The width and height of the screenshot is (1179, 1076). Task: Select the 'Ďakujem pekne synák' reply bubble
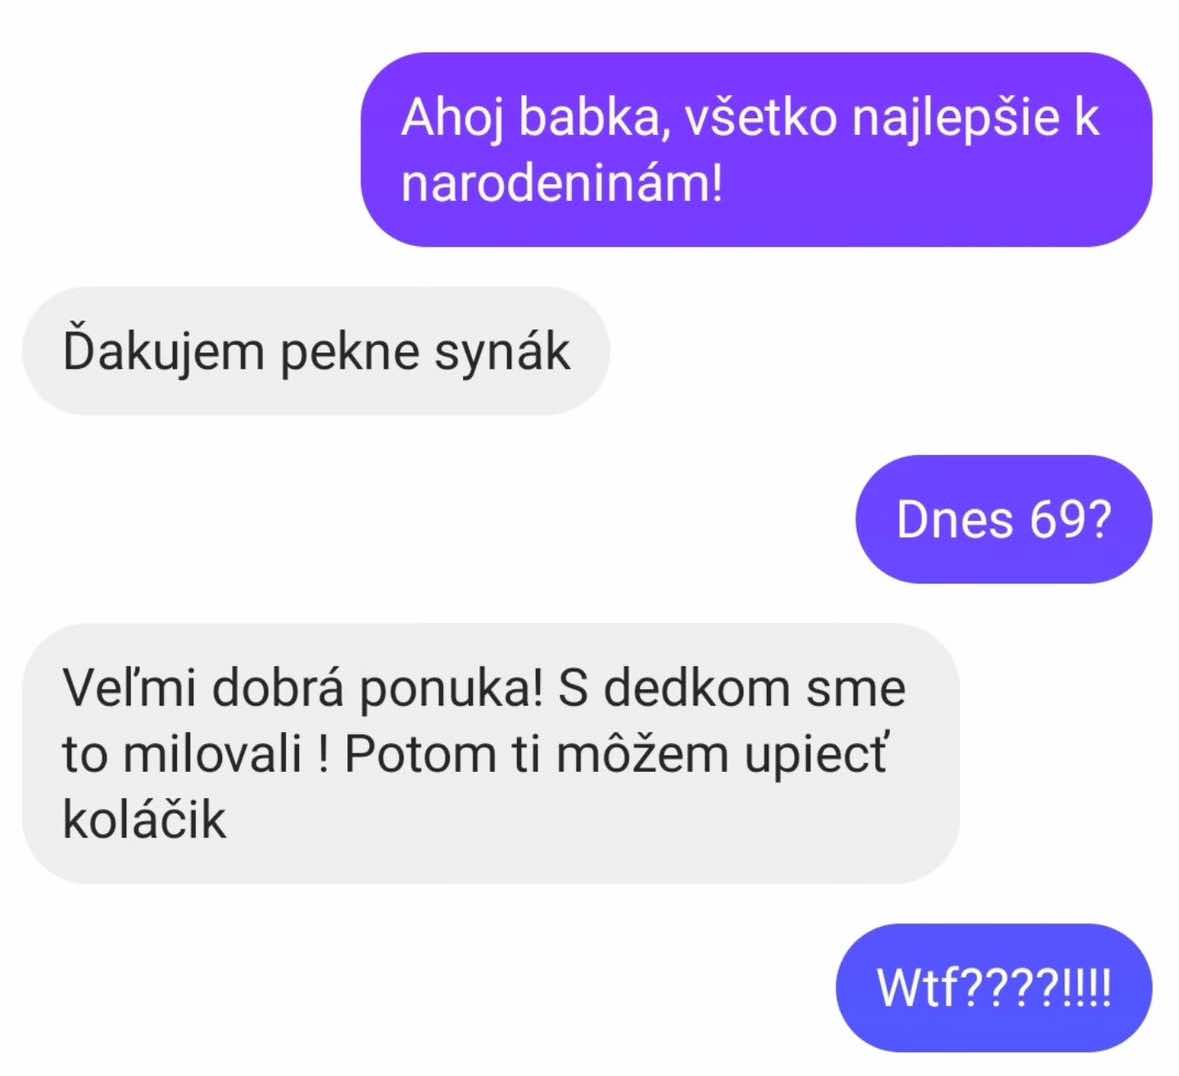[316, 350]
